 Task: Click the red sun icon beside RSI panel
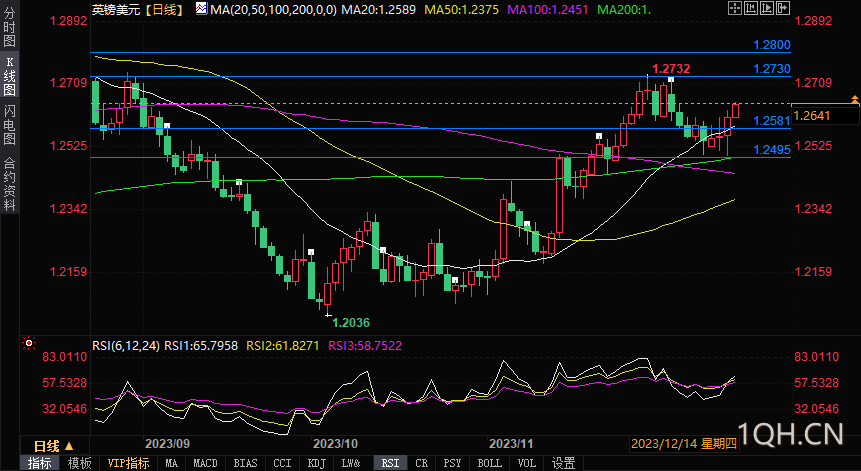pos(29,344)
